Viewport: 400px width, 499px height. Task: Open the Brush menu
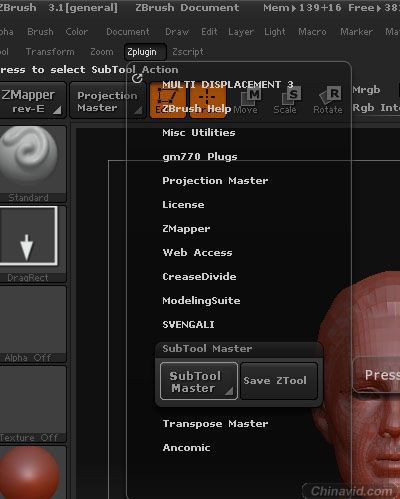coord(40,32)
